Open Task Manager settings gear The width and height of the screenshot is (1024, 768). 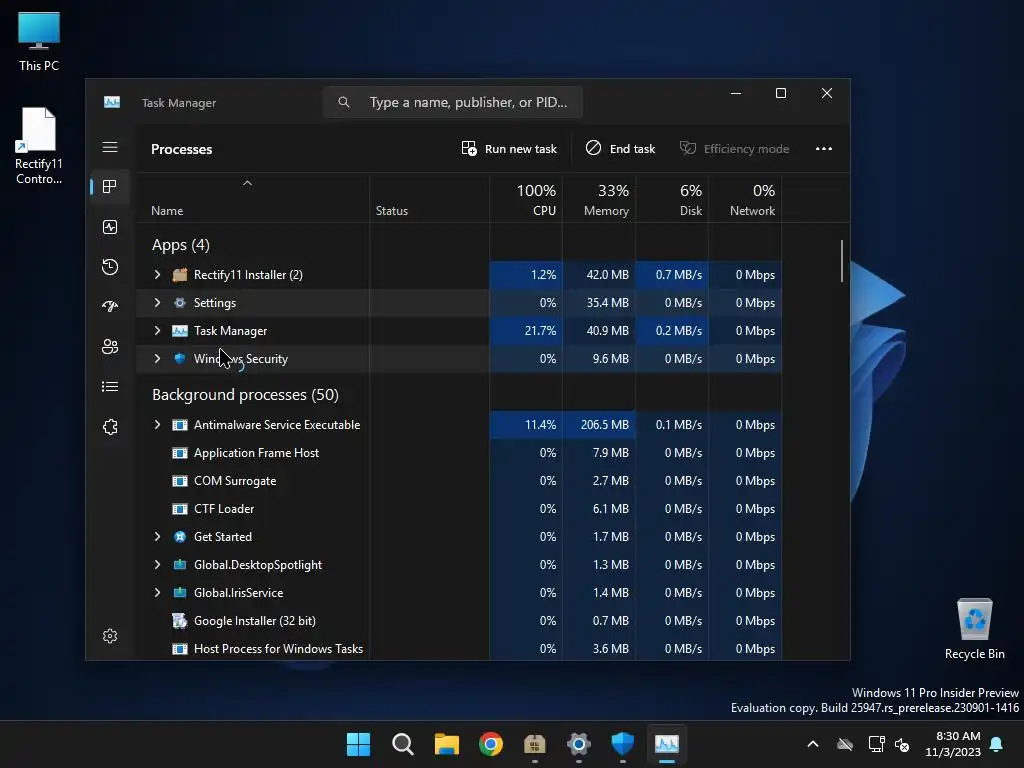[x=110, y=635]
